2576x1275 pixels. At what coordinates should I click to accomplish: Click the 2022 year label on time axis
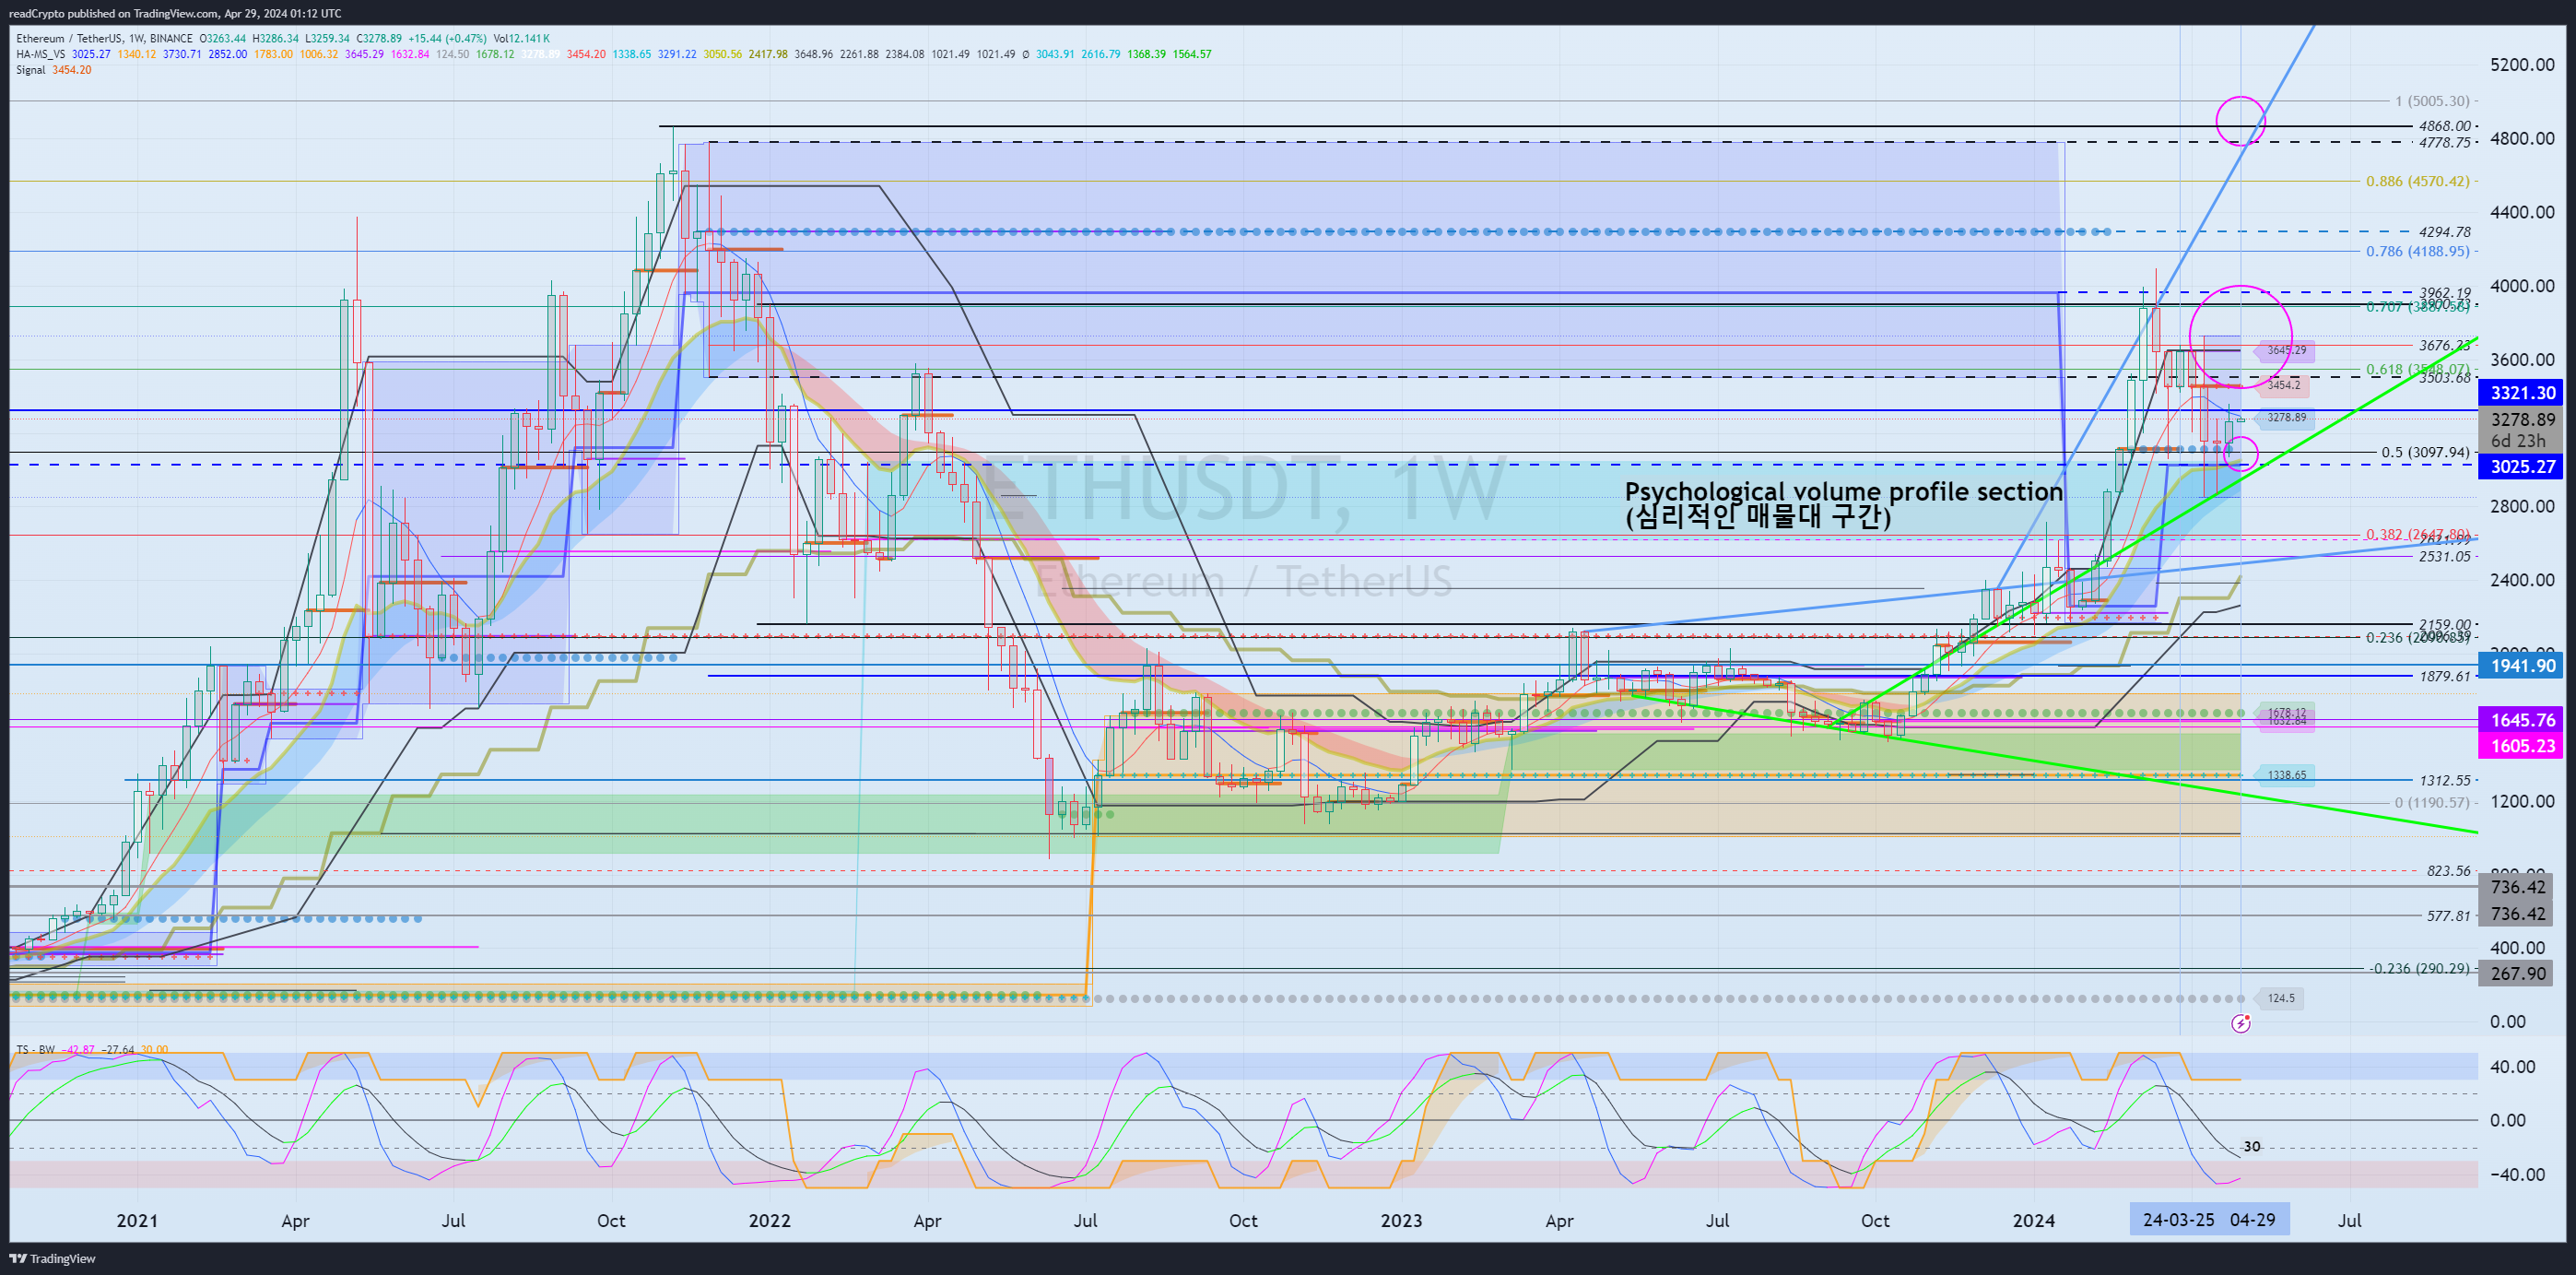click(x=769, y=1220)
